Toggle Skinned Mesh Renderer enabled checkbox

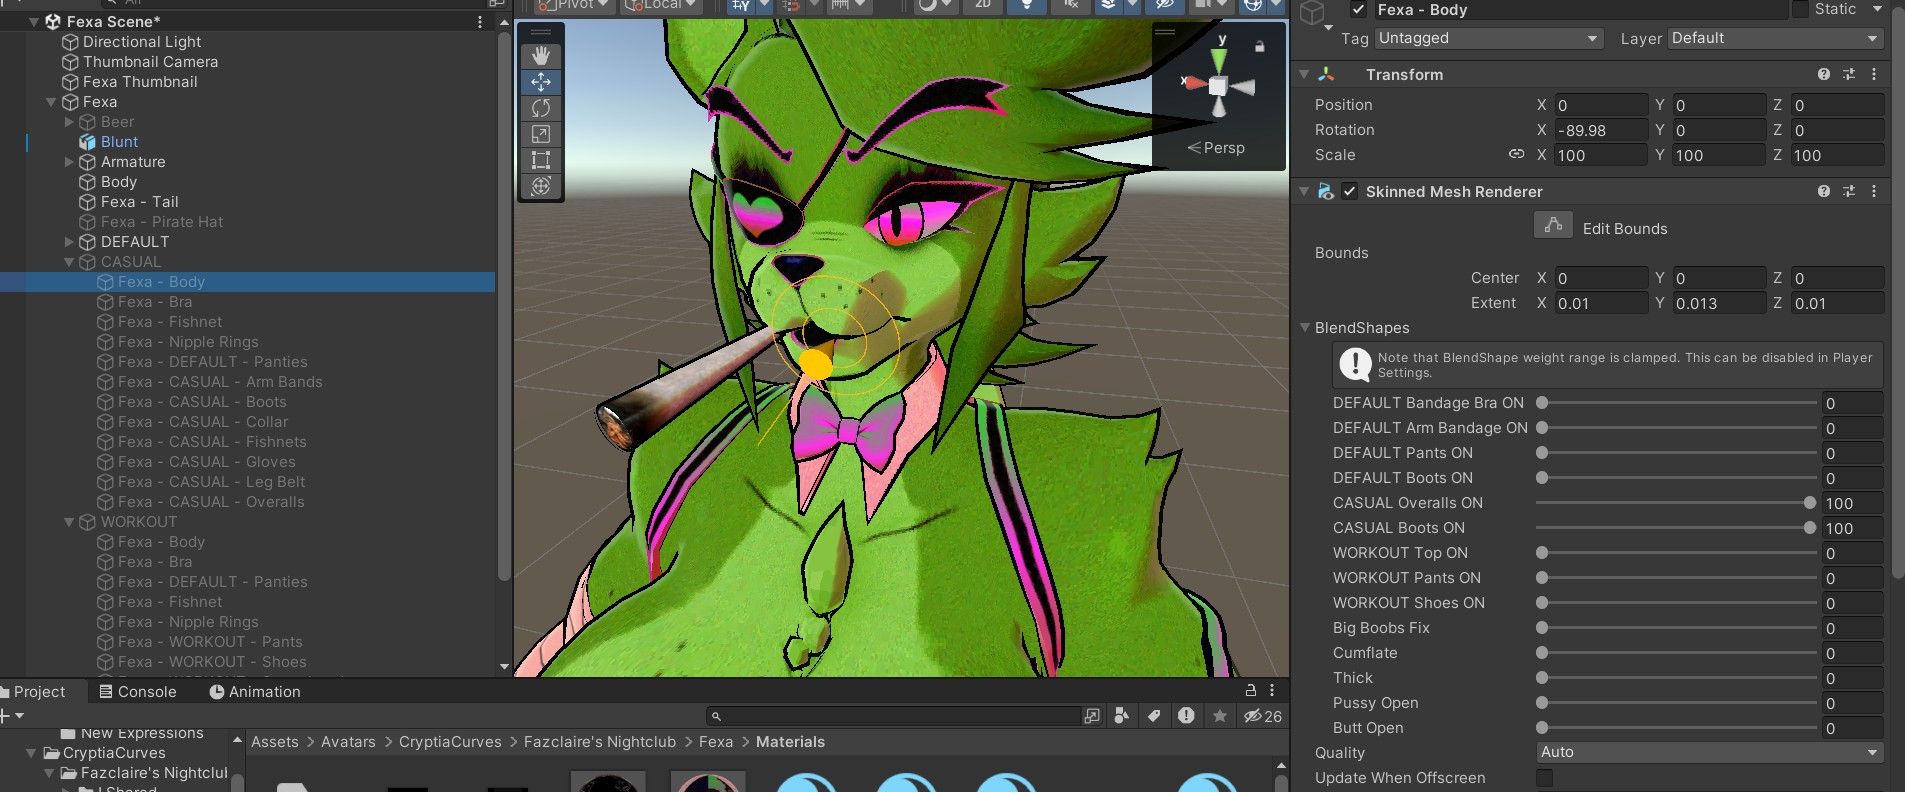point(1350,192)
